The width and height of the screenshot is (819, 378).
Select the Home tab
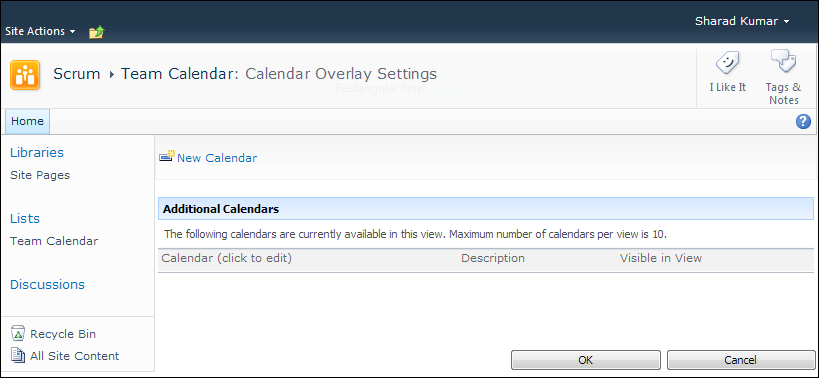click(x=27, y=121)
